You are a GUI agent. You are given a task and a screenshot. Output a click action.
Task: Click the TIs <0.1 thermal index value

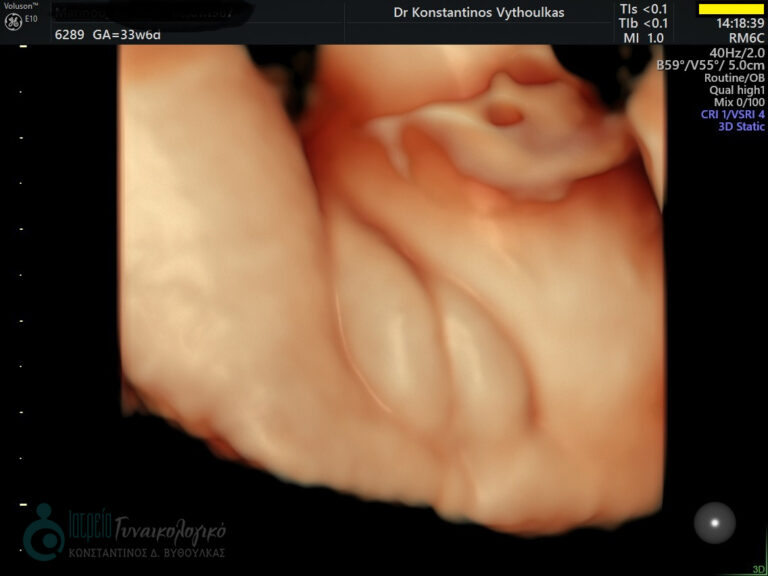tap(643, 9)
